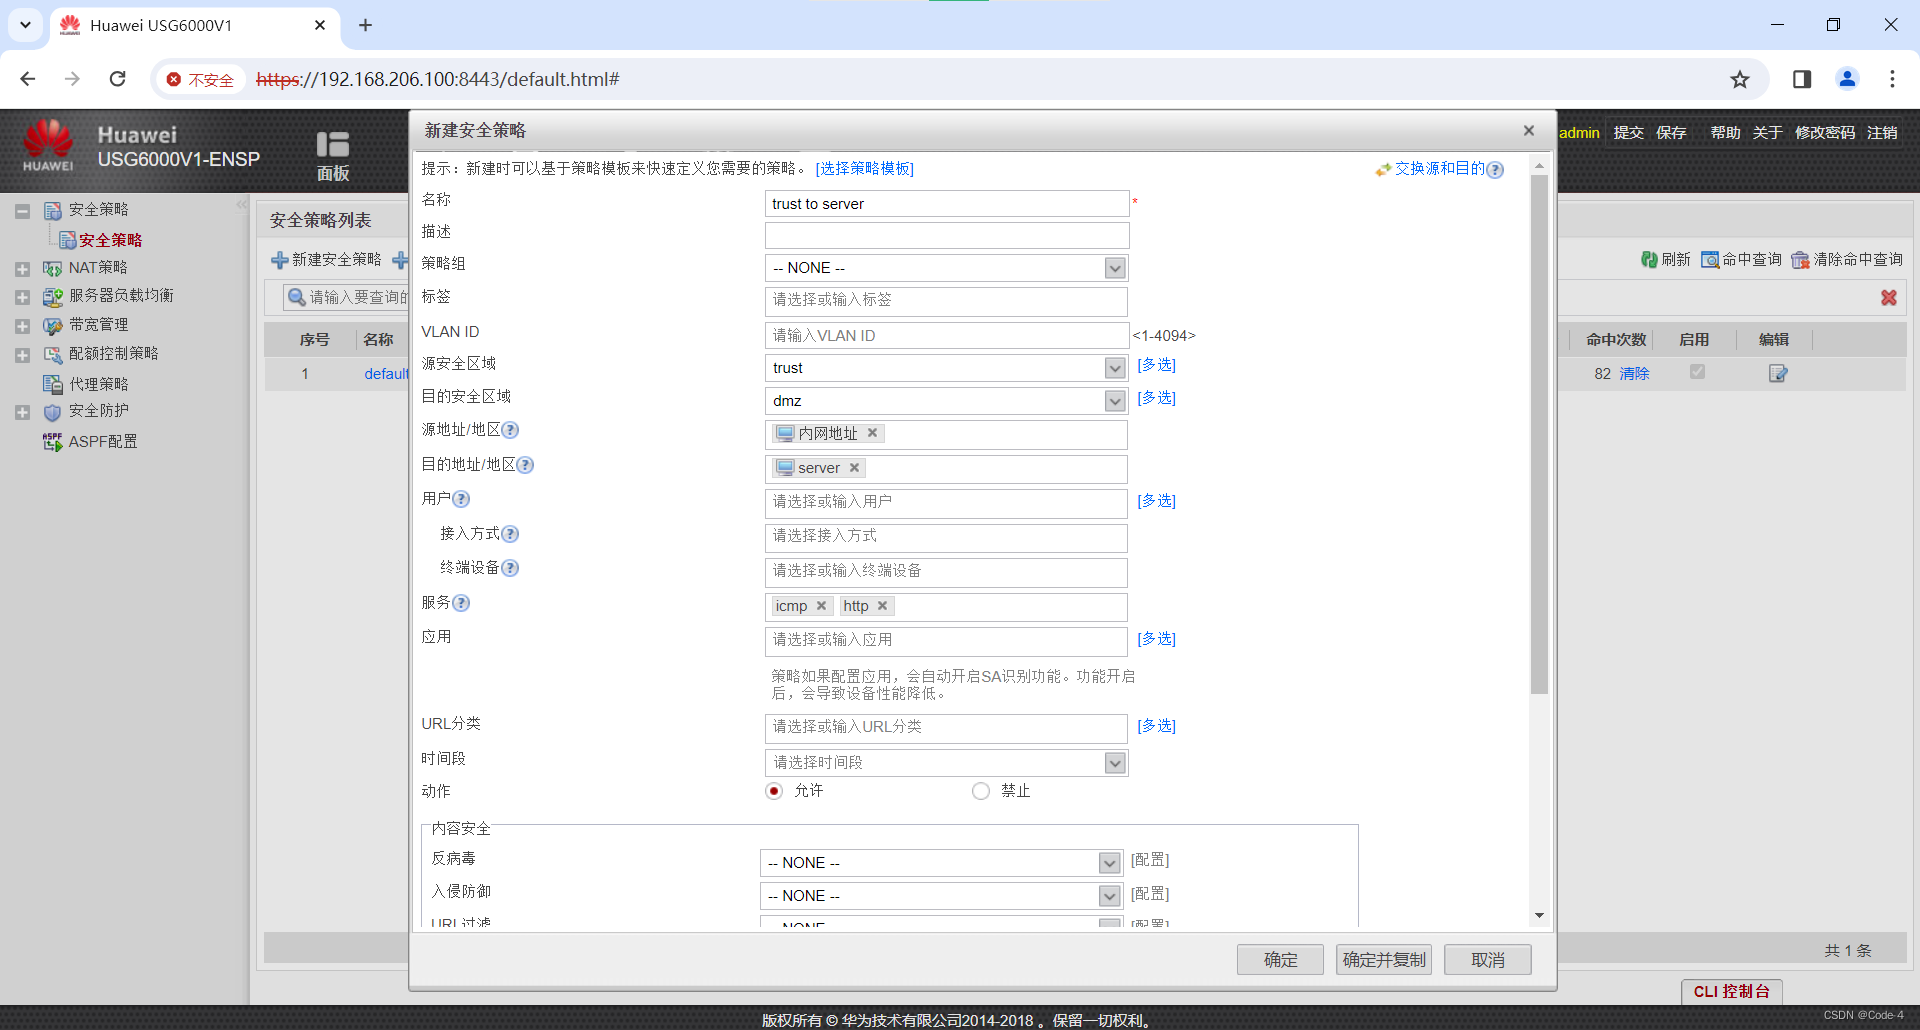Open help icon next to 用户
Screen dimensions: 1920x1030
click(461, 499)
